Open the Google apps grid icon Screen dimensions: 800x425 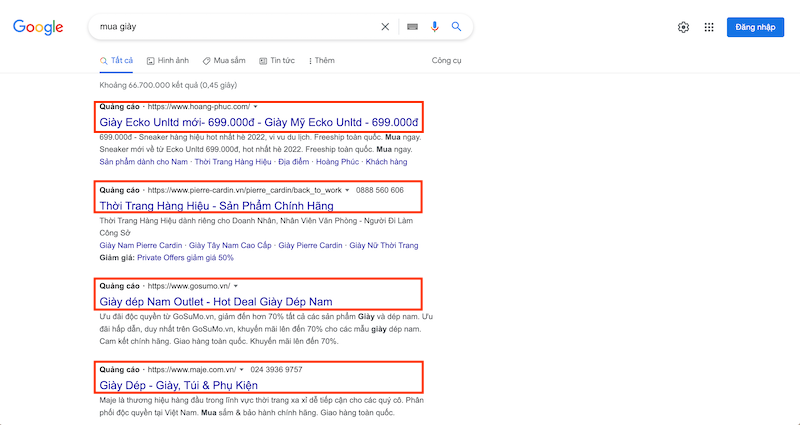709,27
